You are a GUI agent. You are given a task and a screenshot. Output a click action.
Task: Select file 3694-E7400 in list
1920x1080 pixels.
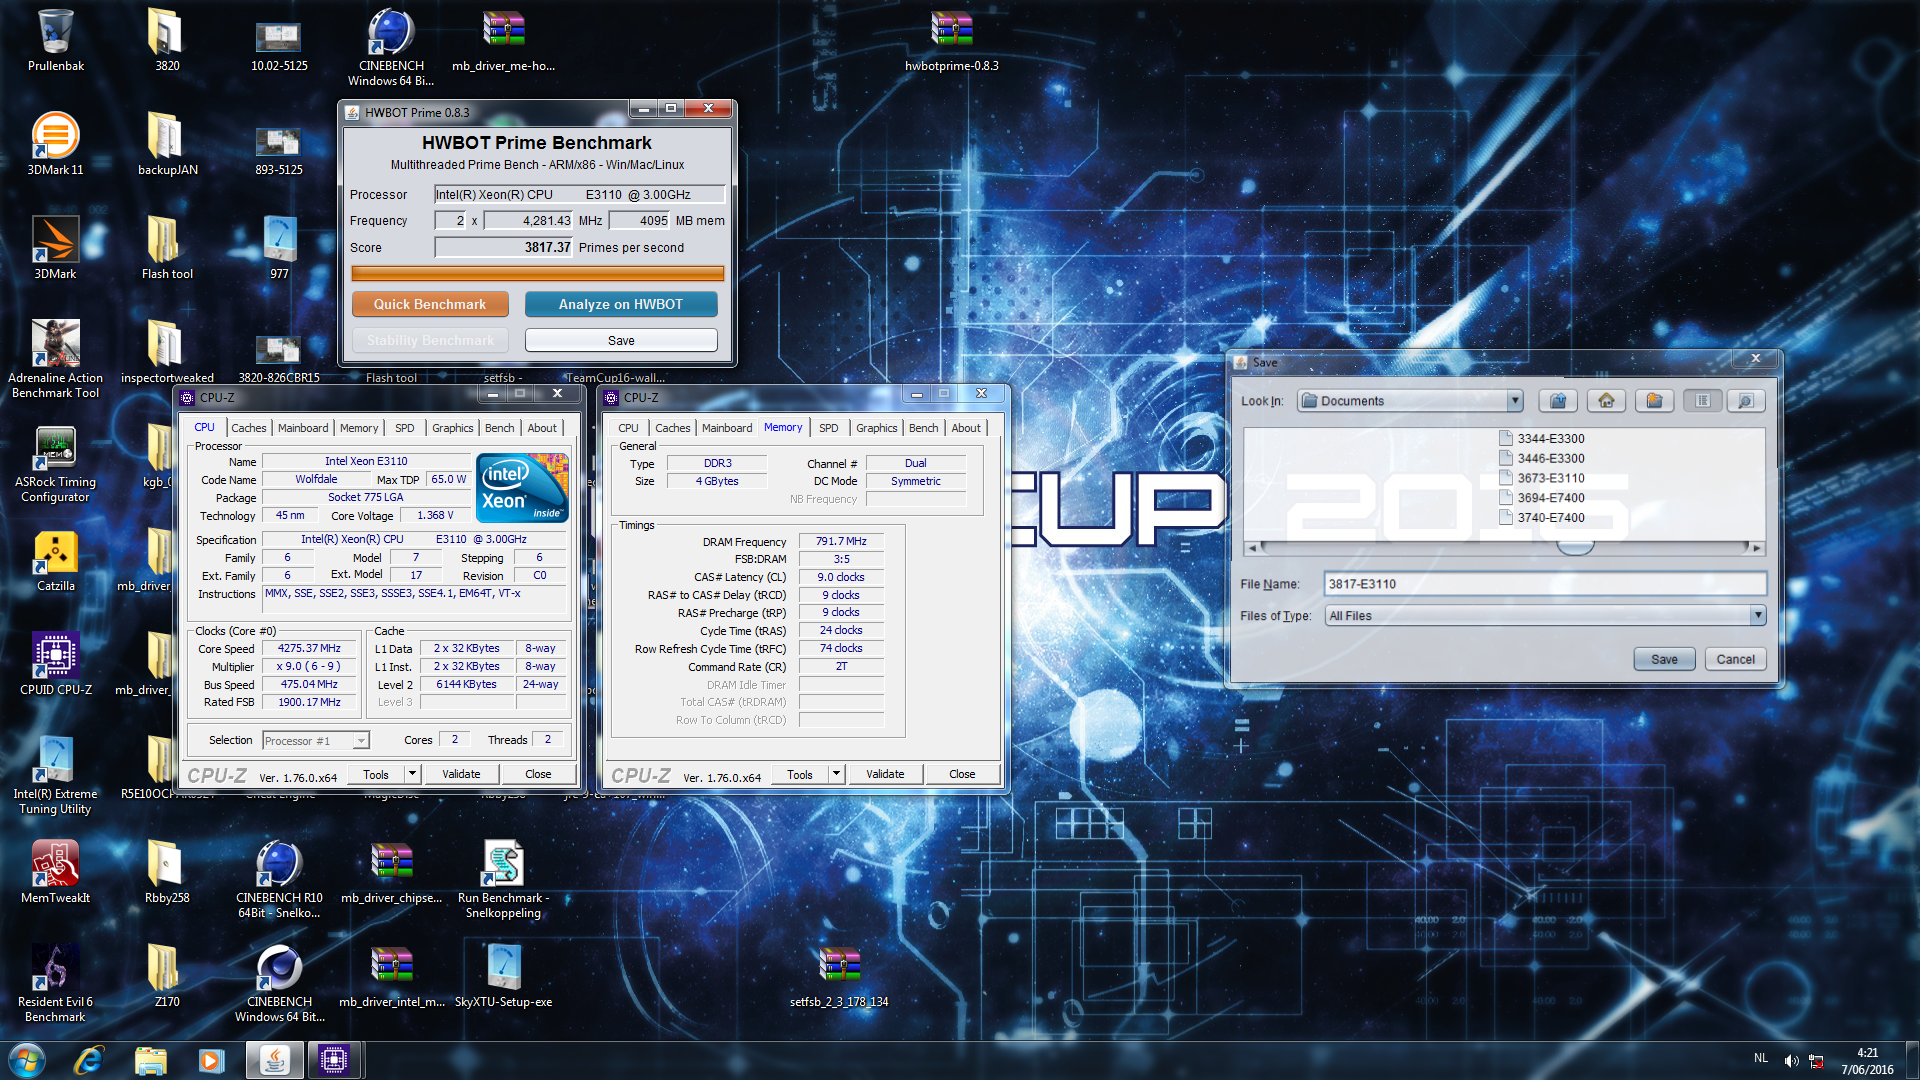(1542, 498)
